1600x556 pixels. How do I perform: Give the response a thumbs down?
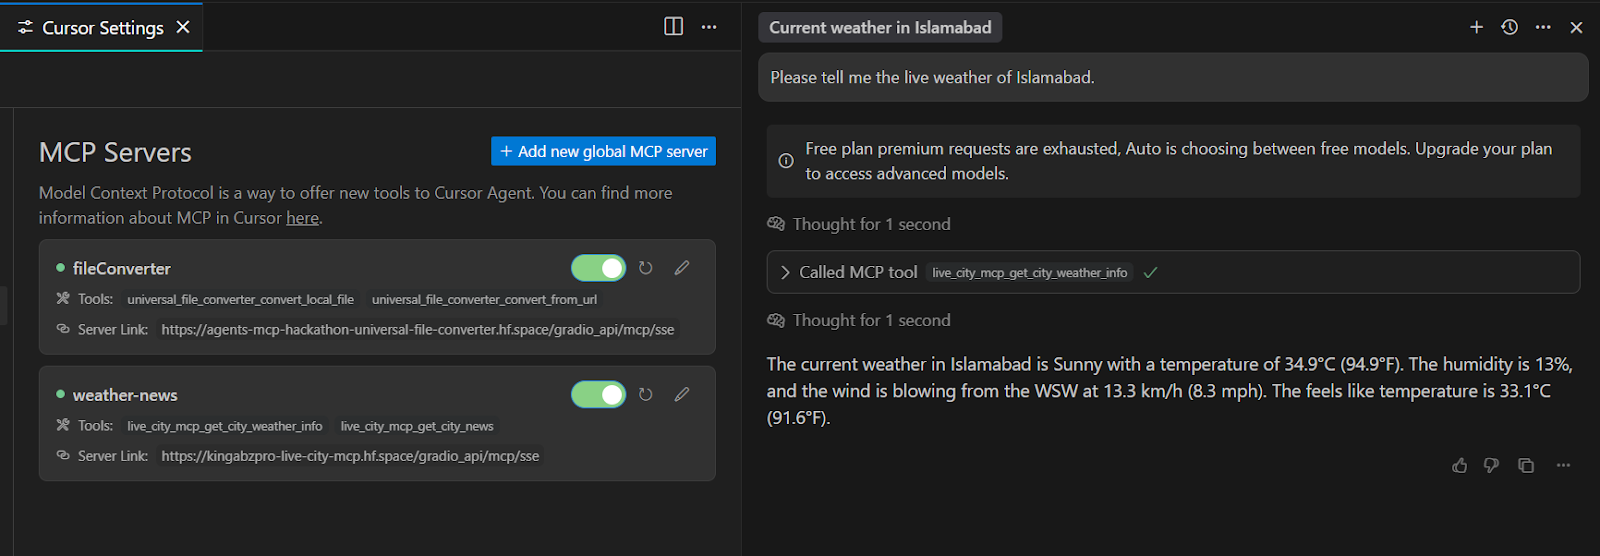[x=1491, y=465]
